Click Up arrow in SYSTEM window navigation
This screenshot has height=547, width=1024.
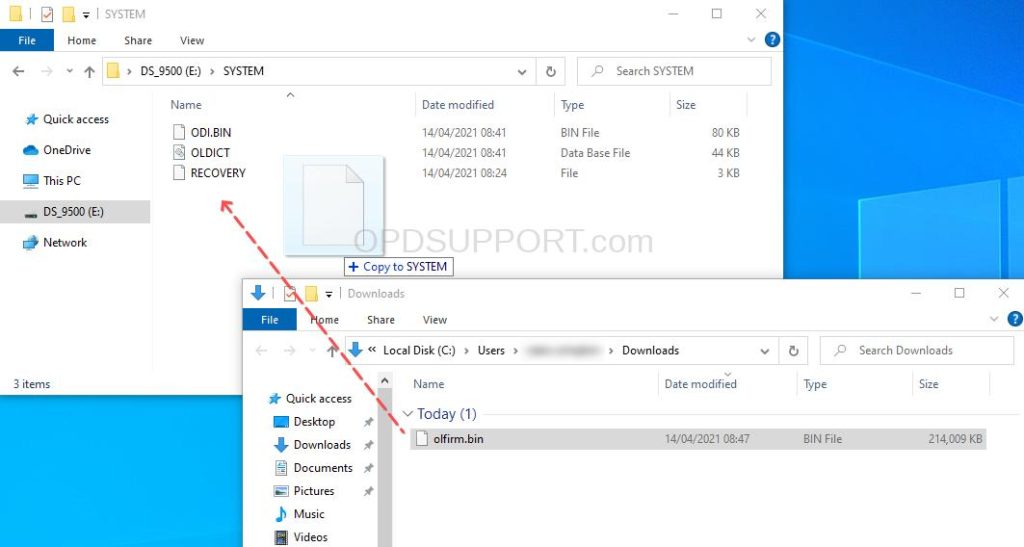89,71
